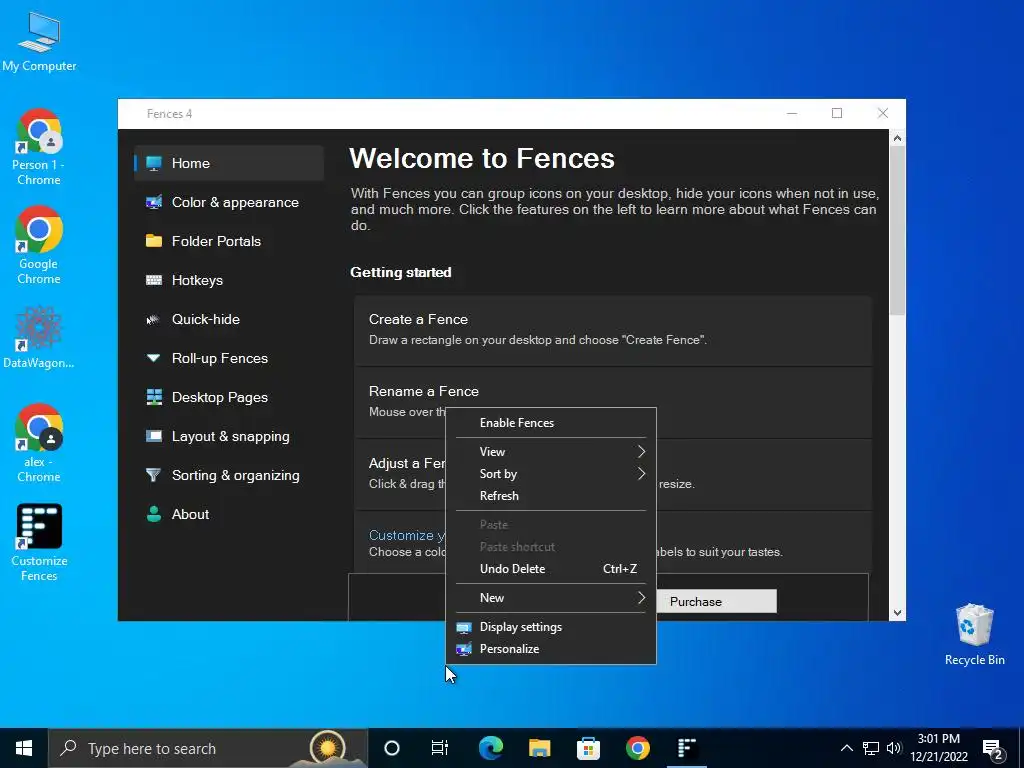
Task: Click the Adjust a Fence heading
Action: (x=407, y=463)
